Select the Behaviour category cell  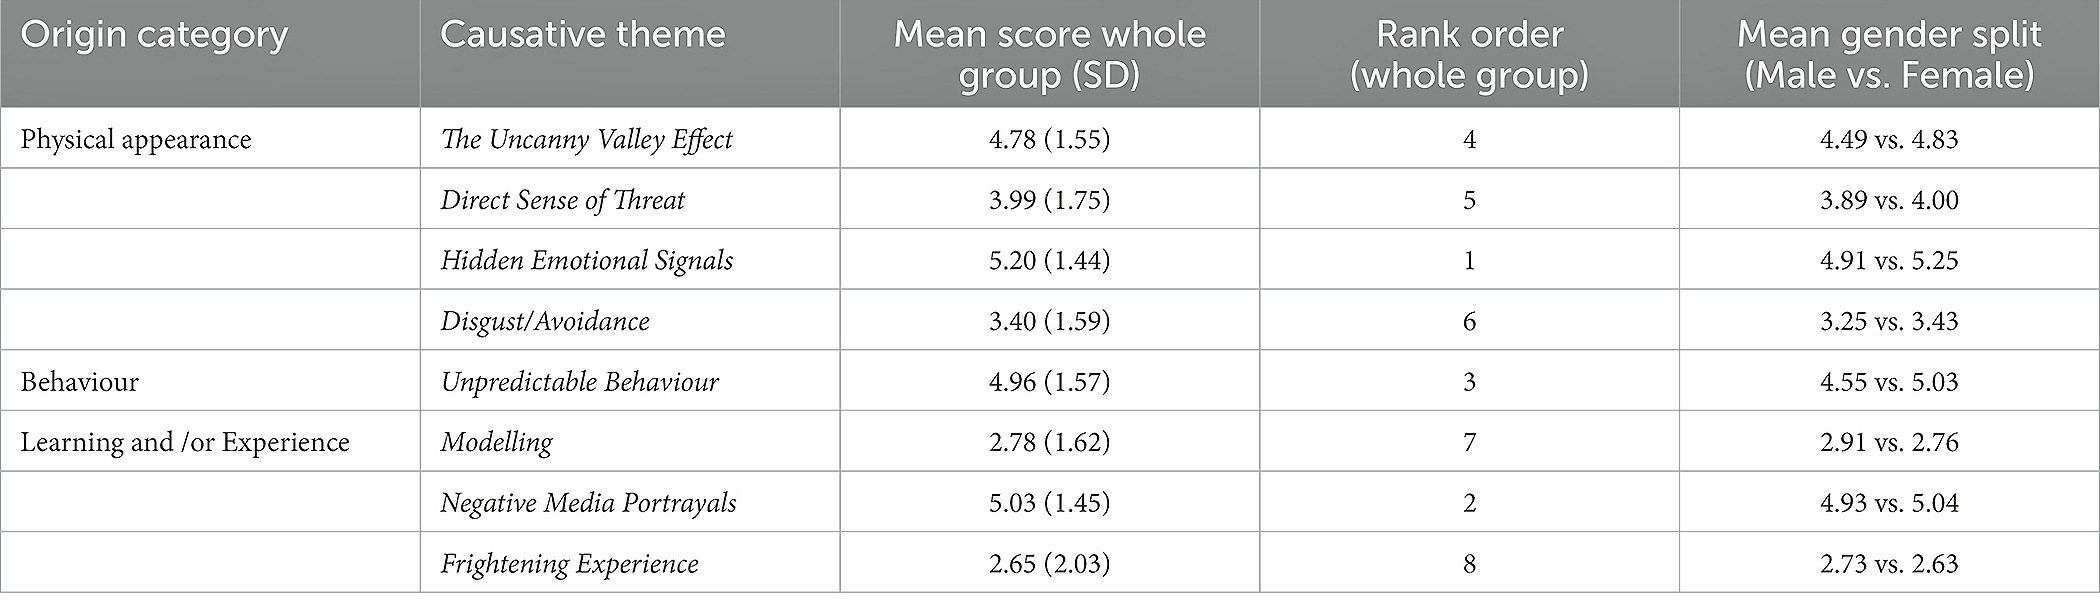tap(79, 382)
